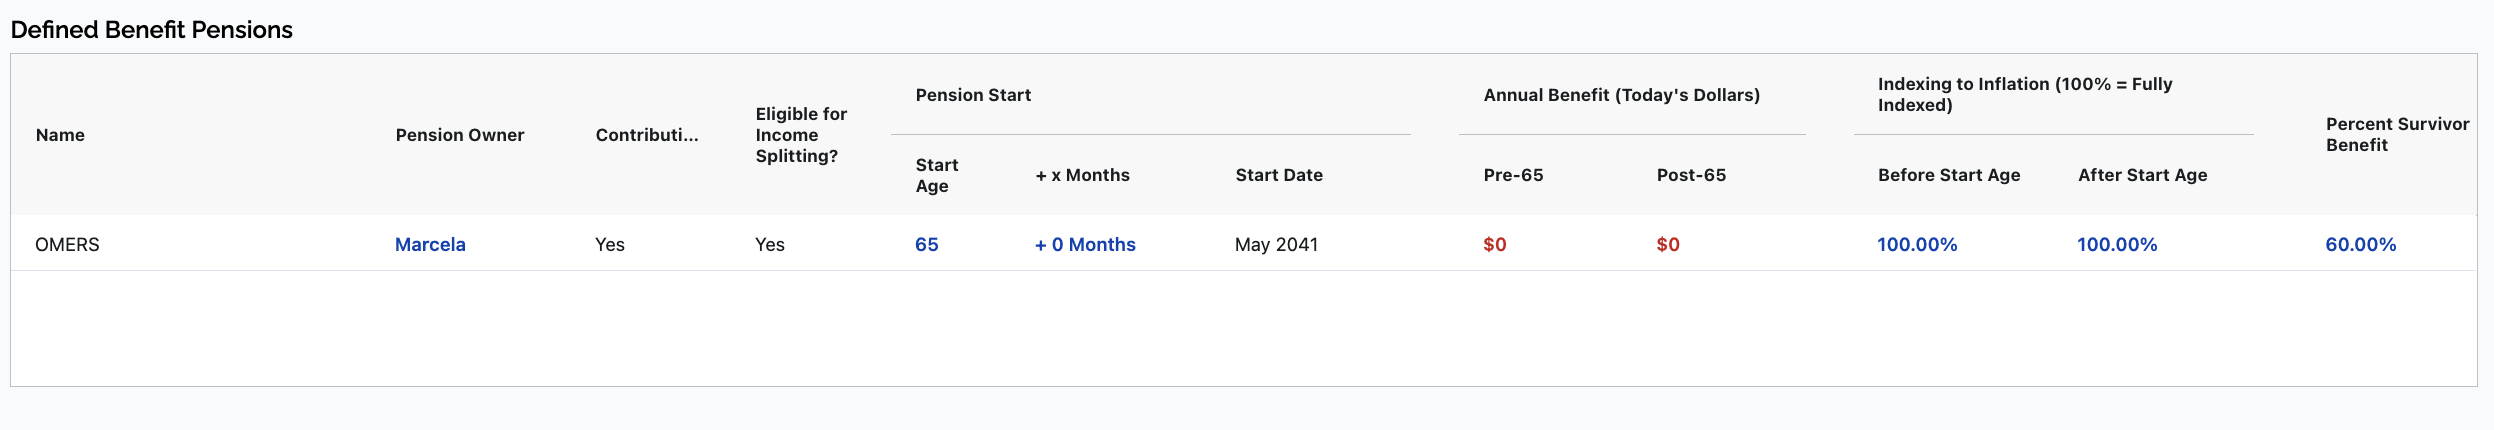
Task: Select the OMERS pension name cell
Action: (67, 244)
